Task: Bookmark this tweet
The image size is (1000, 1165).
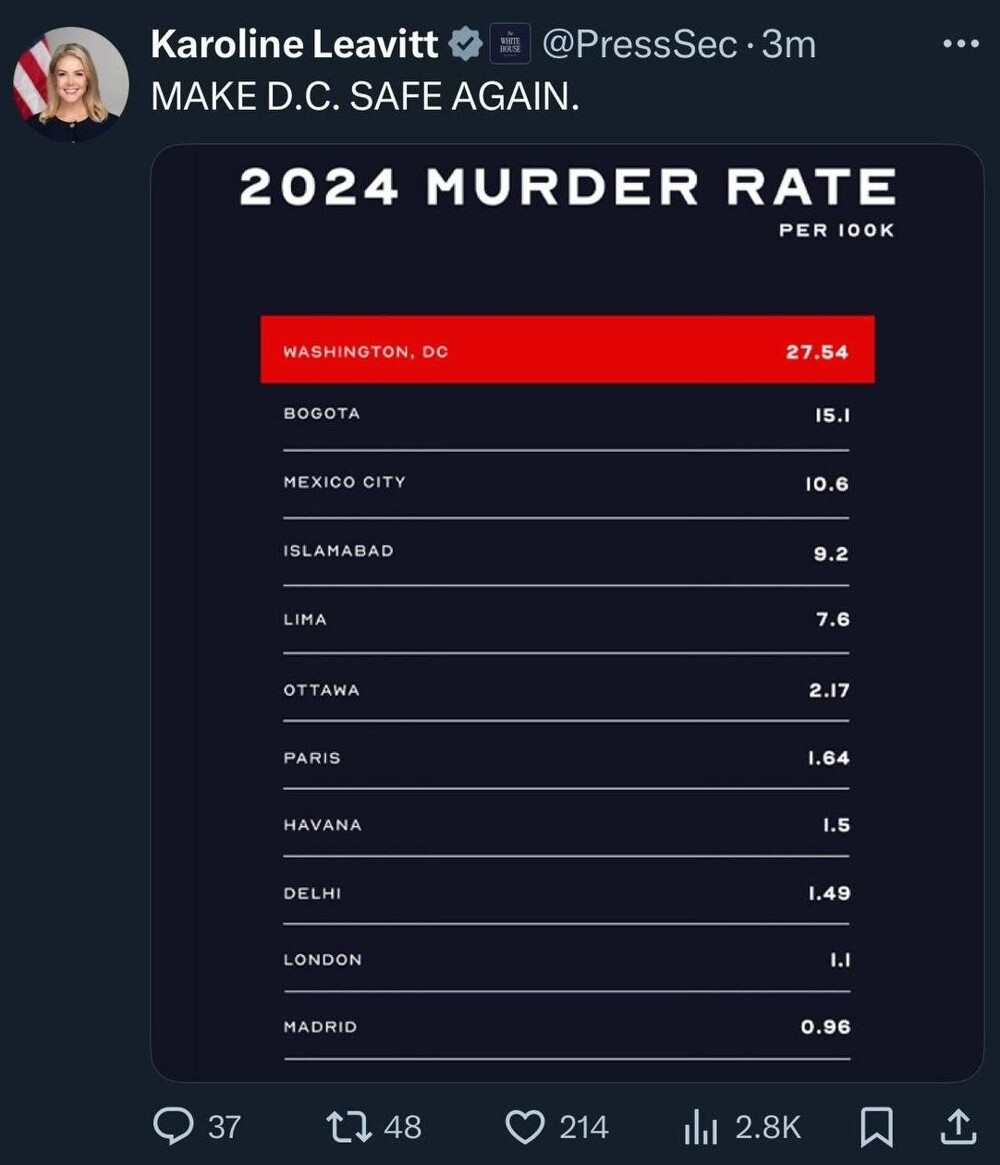Action: [x=877, y=1127]
